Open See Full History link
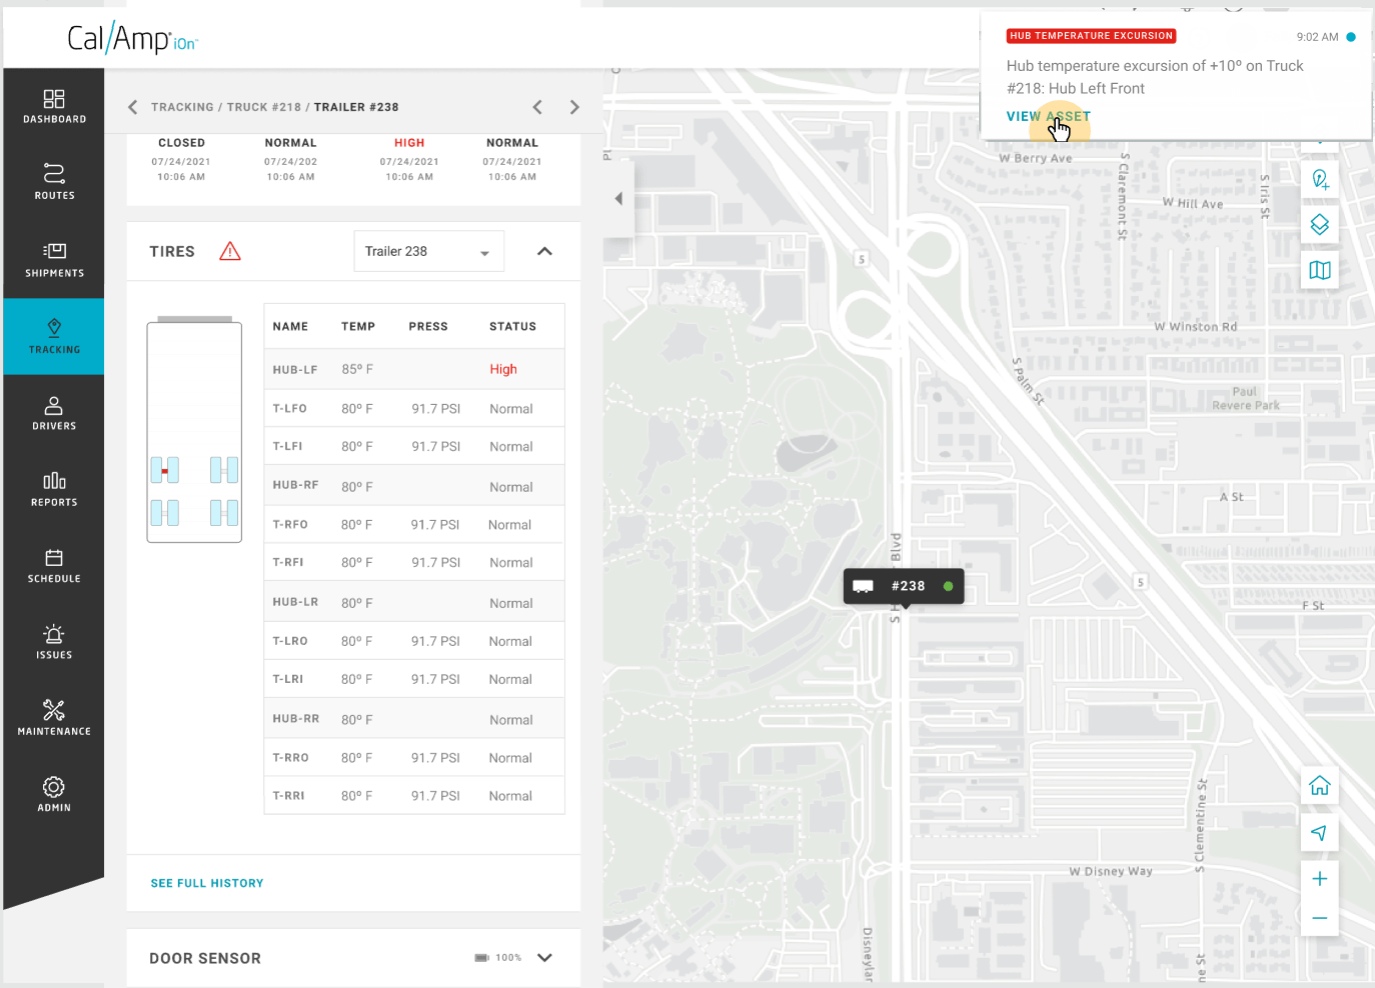Image resolution: width=1375 pixels, height=988 pixels. tap(207, 884)
